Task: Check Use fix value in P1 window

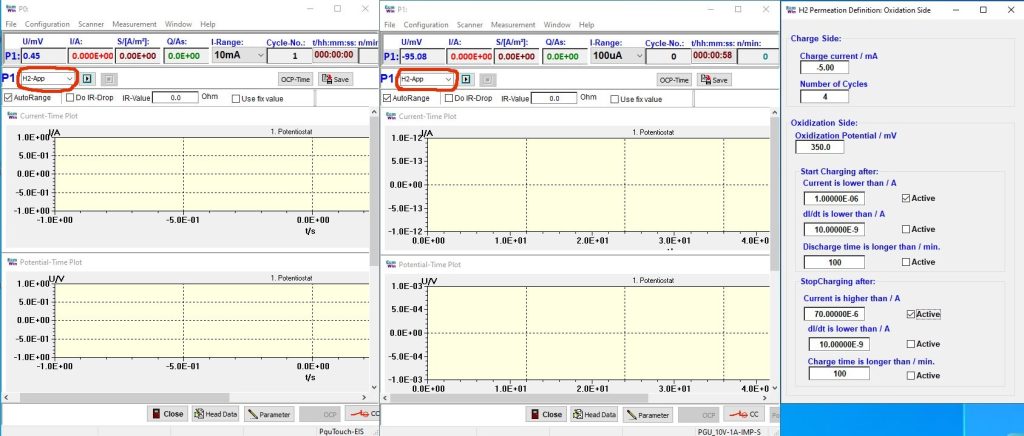Action: (x=615, y=99)
